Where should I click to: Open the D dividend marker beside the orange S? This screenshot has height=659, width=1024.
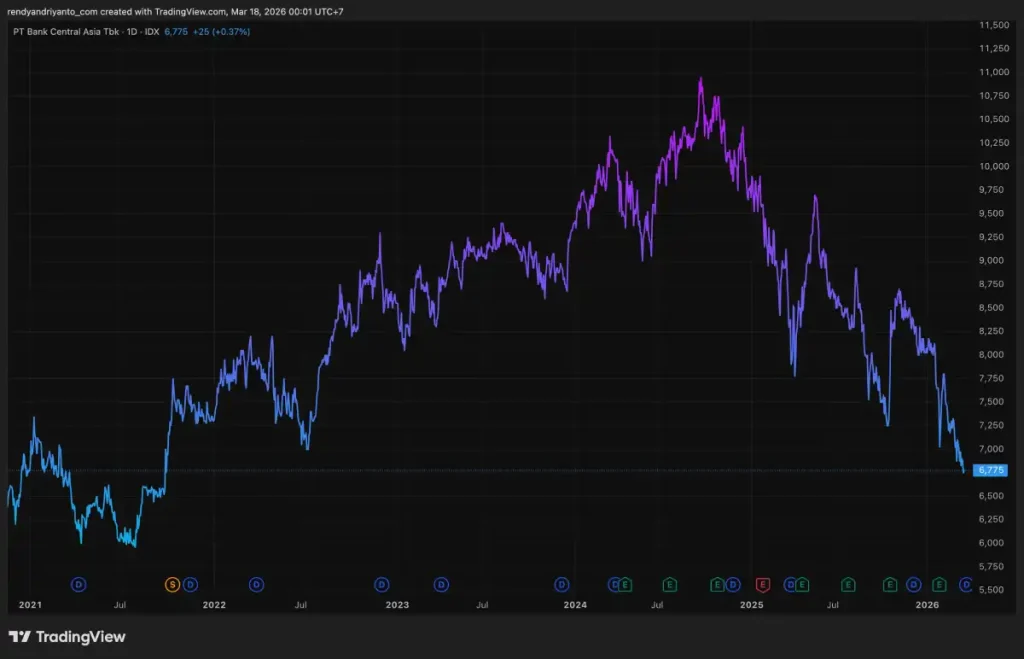tap(190, 584)
